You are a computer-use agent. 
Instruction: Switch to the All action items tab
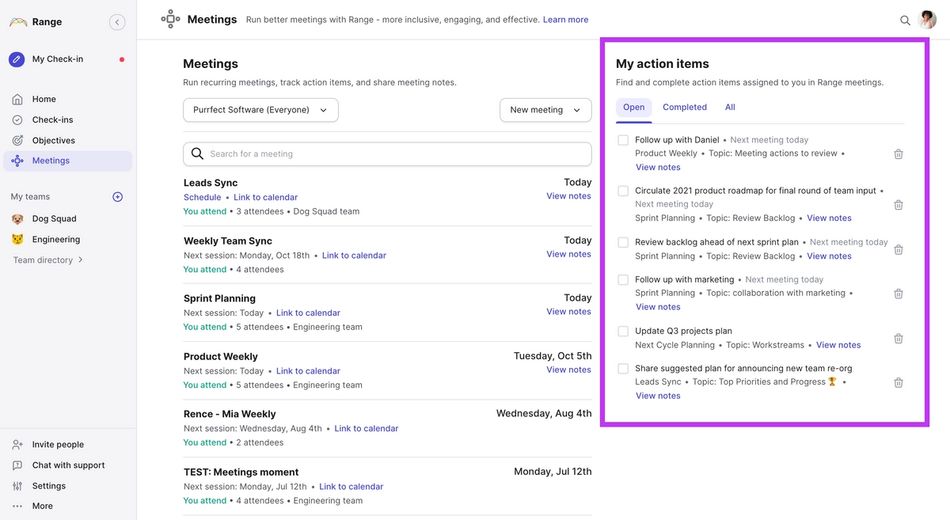(730, 107)
